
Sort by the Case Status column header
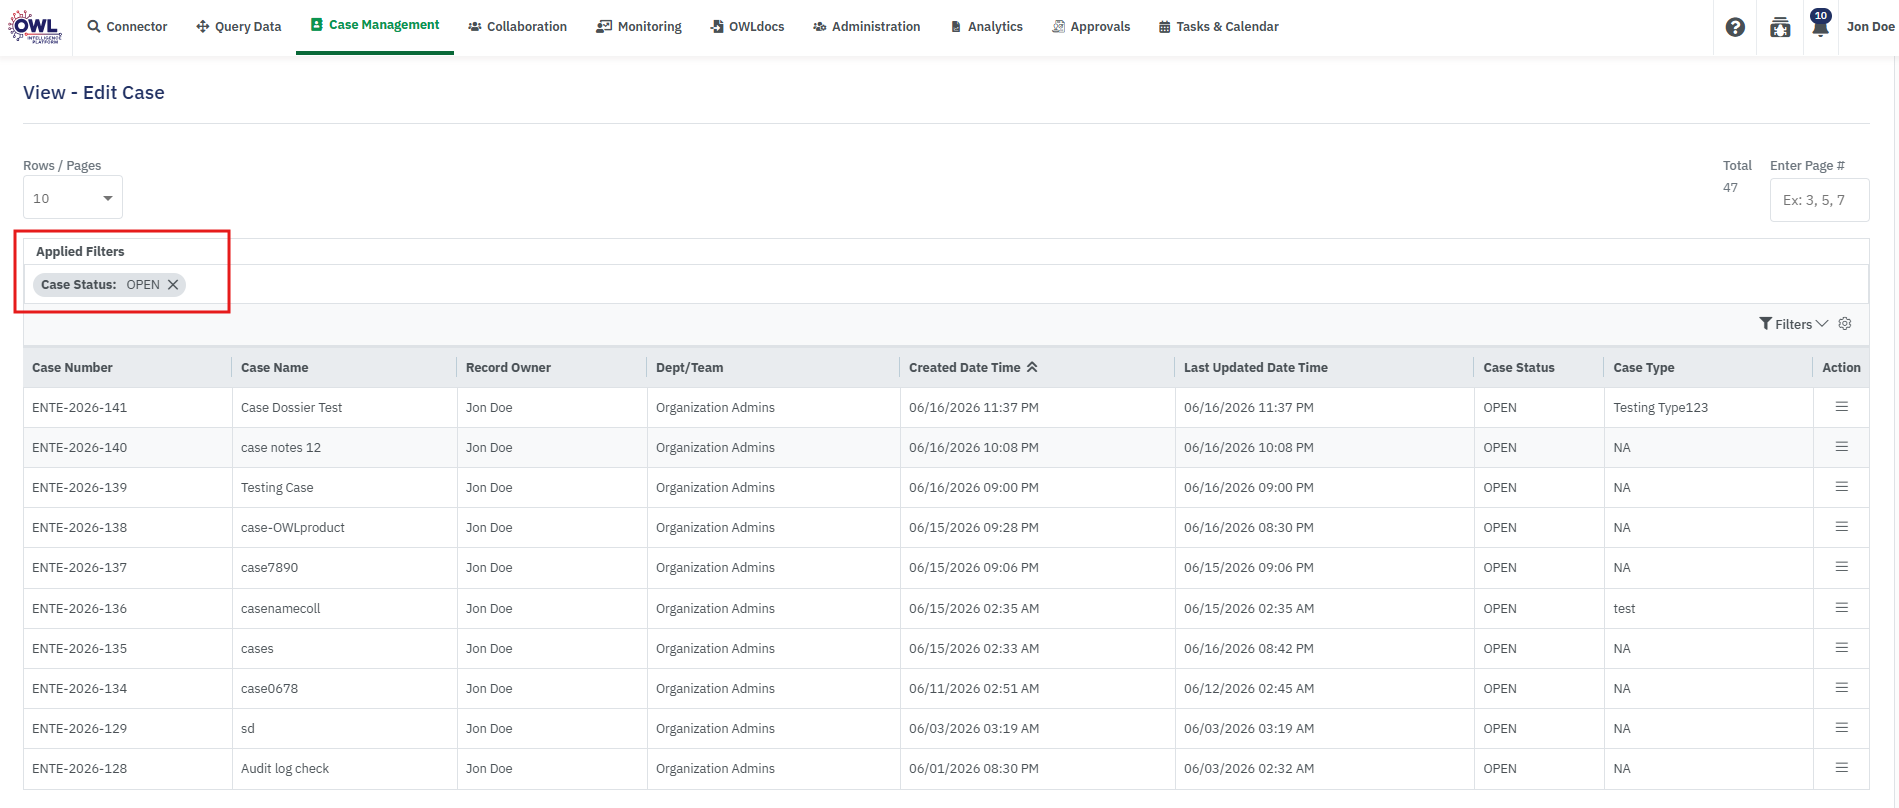point(1519,368)
